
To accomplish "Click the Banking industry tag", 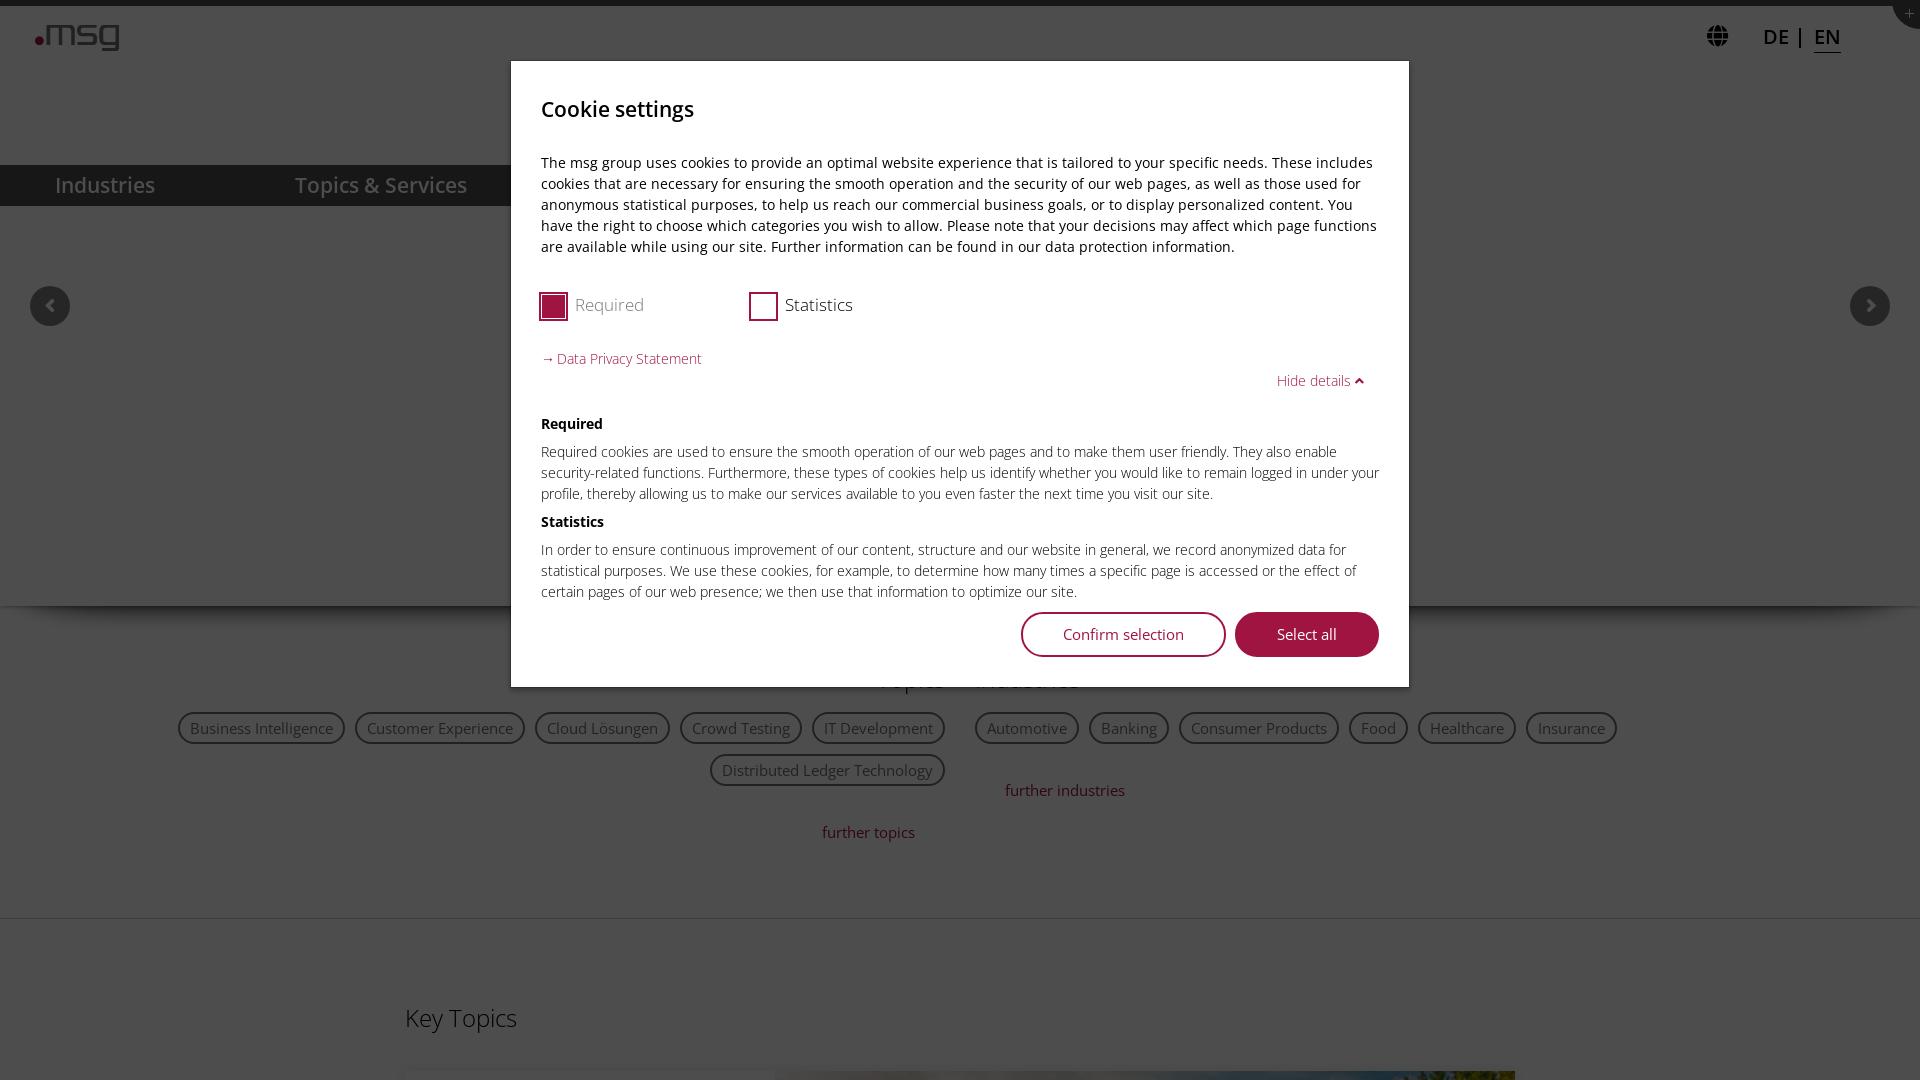I will 1129,728.
